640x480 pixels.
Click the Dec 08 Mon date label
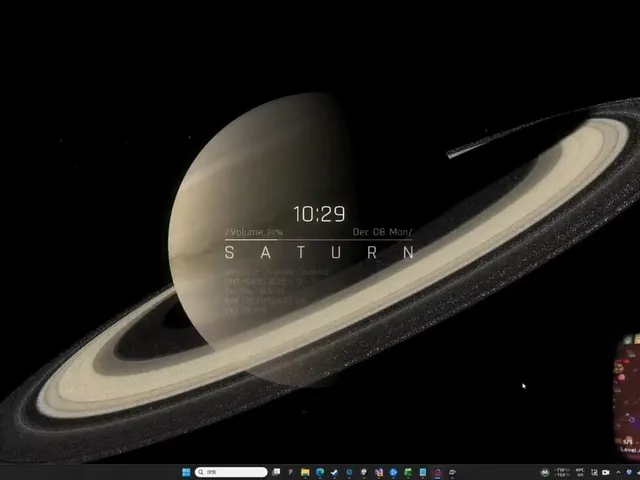pos(382,232)
